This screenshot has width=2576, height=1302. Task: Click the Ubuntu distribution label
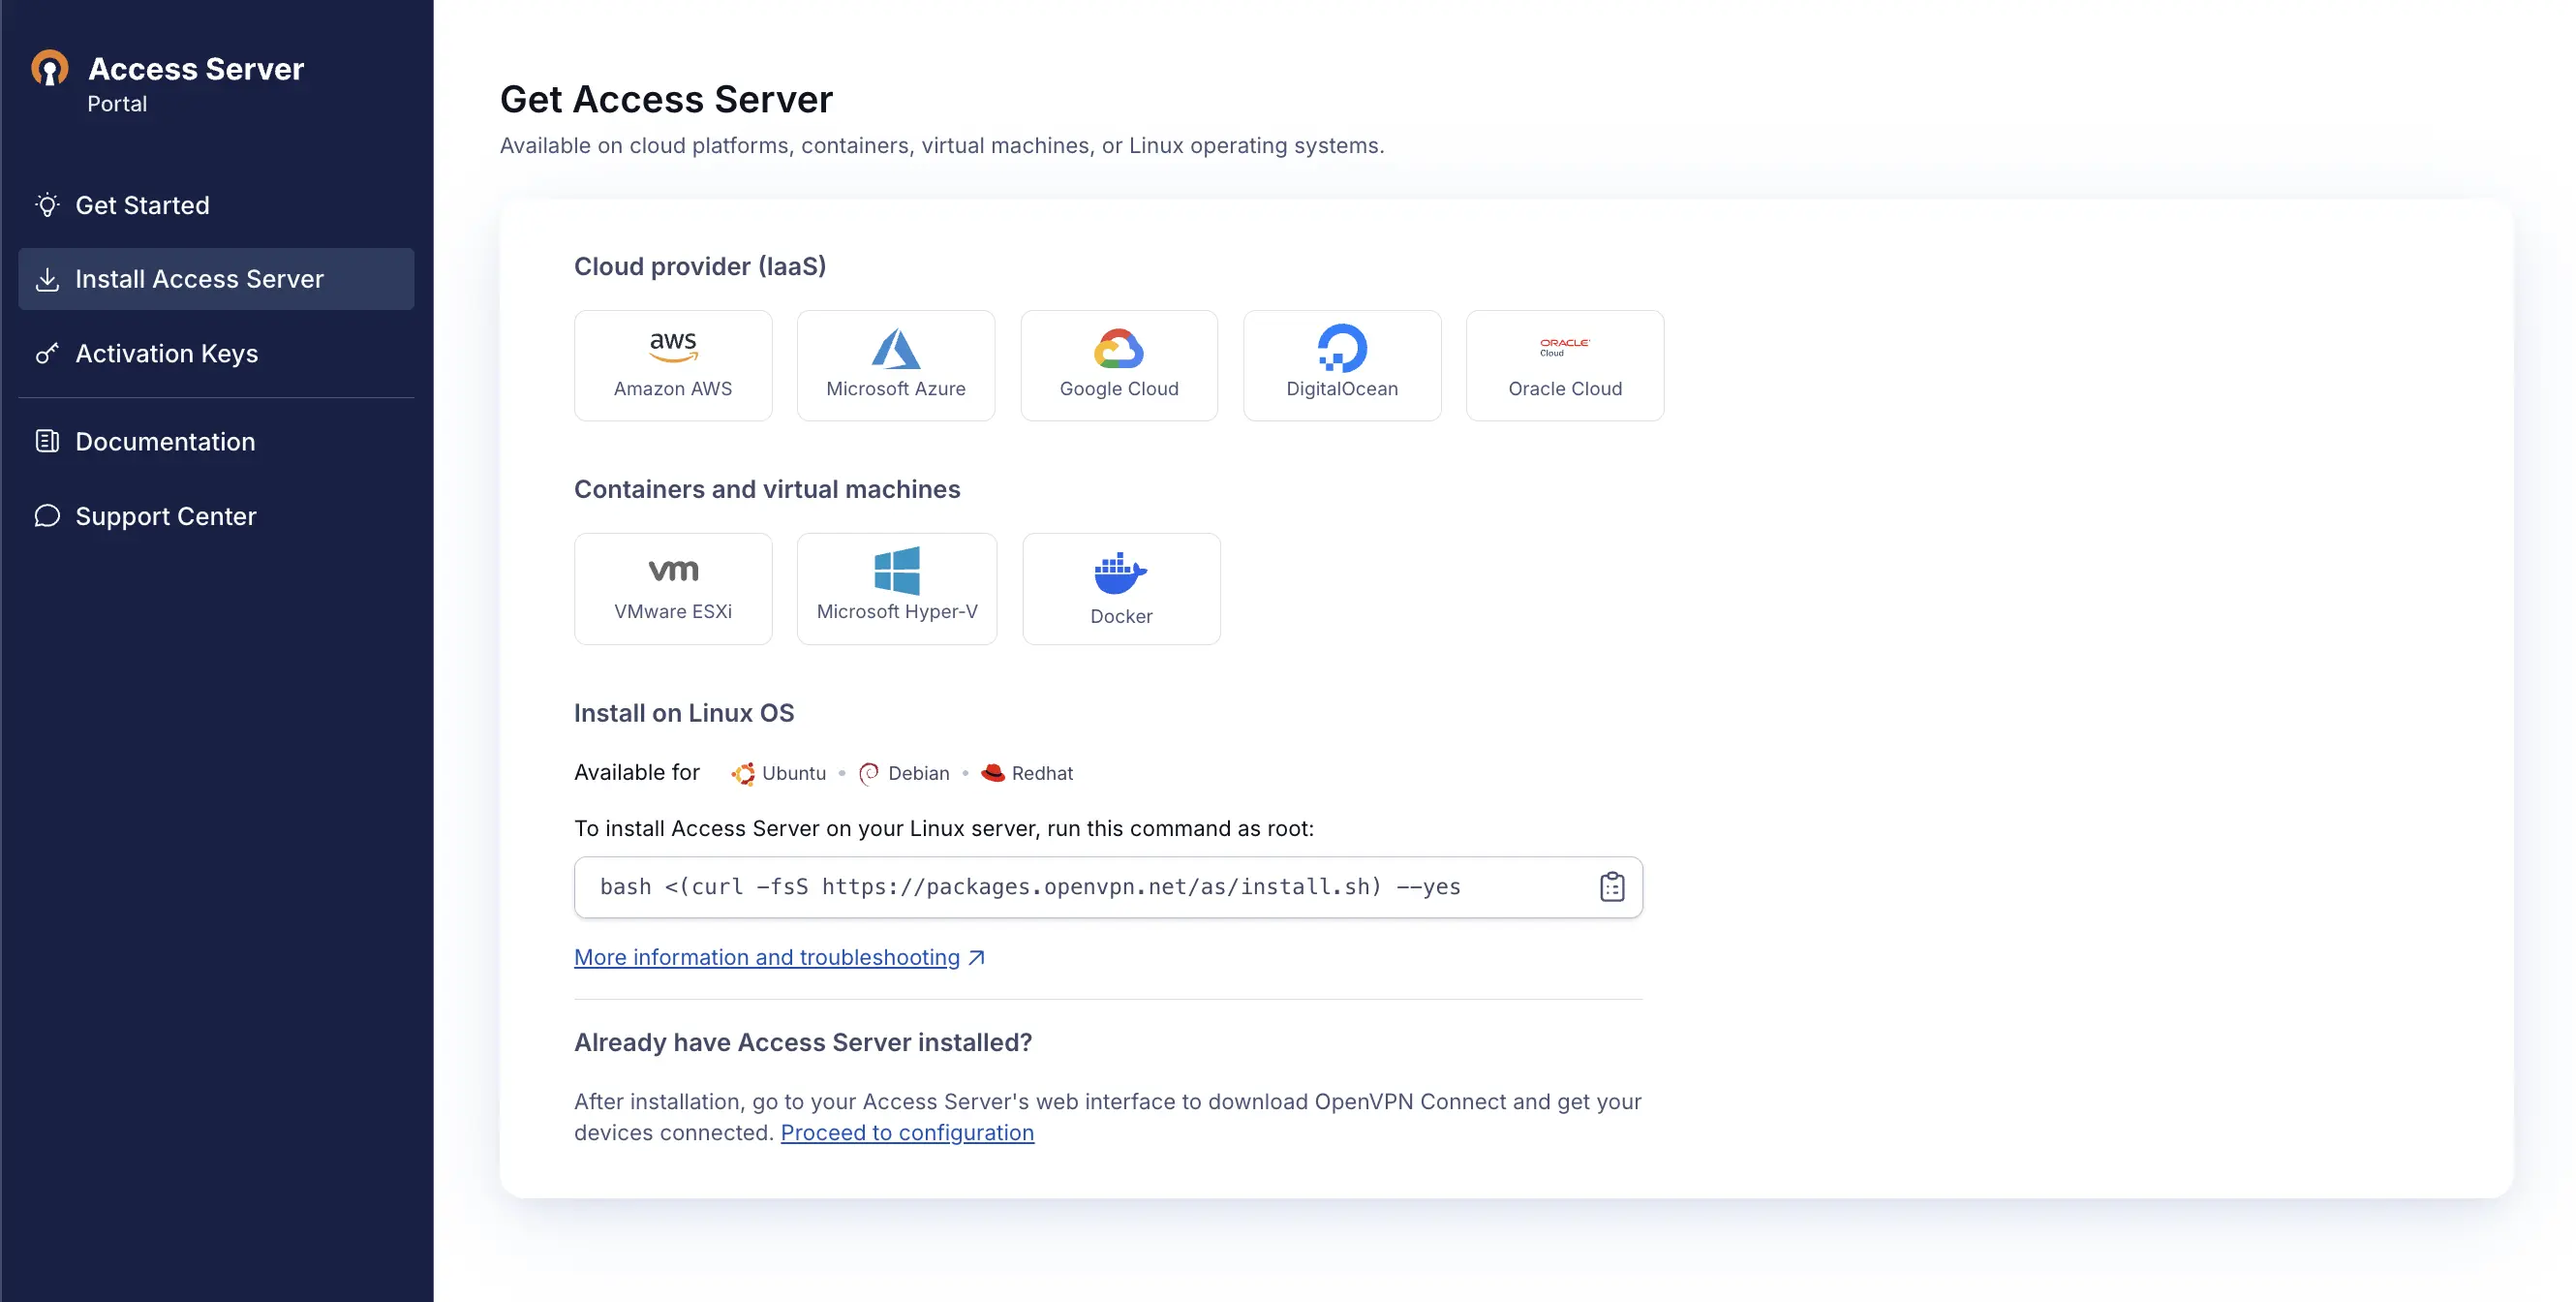[793, 773]
